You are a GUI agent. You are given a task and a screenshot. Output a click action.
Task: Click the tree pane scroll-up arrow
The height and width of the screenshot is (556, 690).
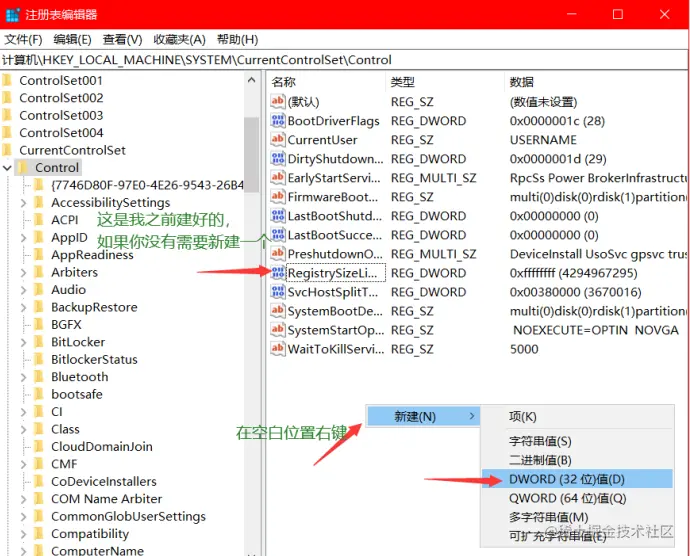(251, 80)
